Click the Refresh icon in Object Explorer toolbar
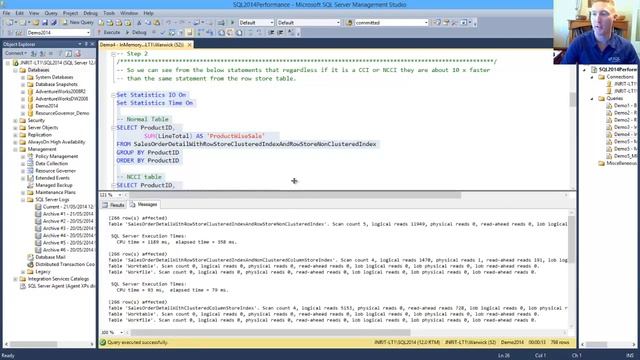This screenshot has width=640, height=360. click(x=69, y=53)
